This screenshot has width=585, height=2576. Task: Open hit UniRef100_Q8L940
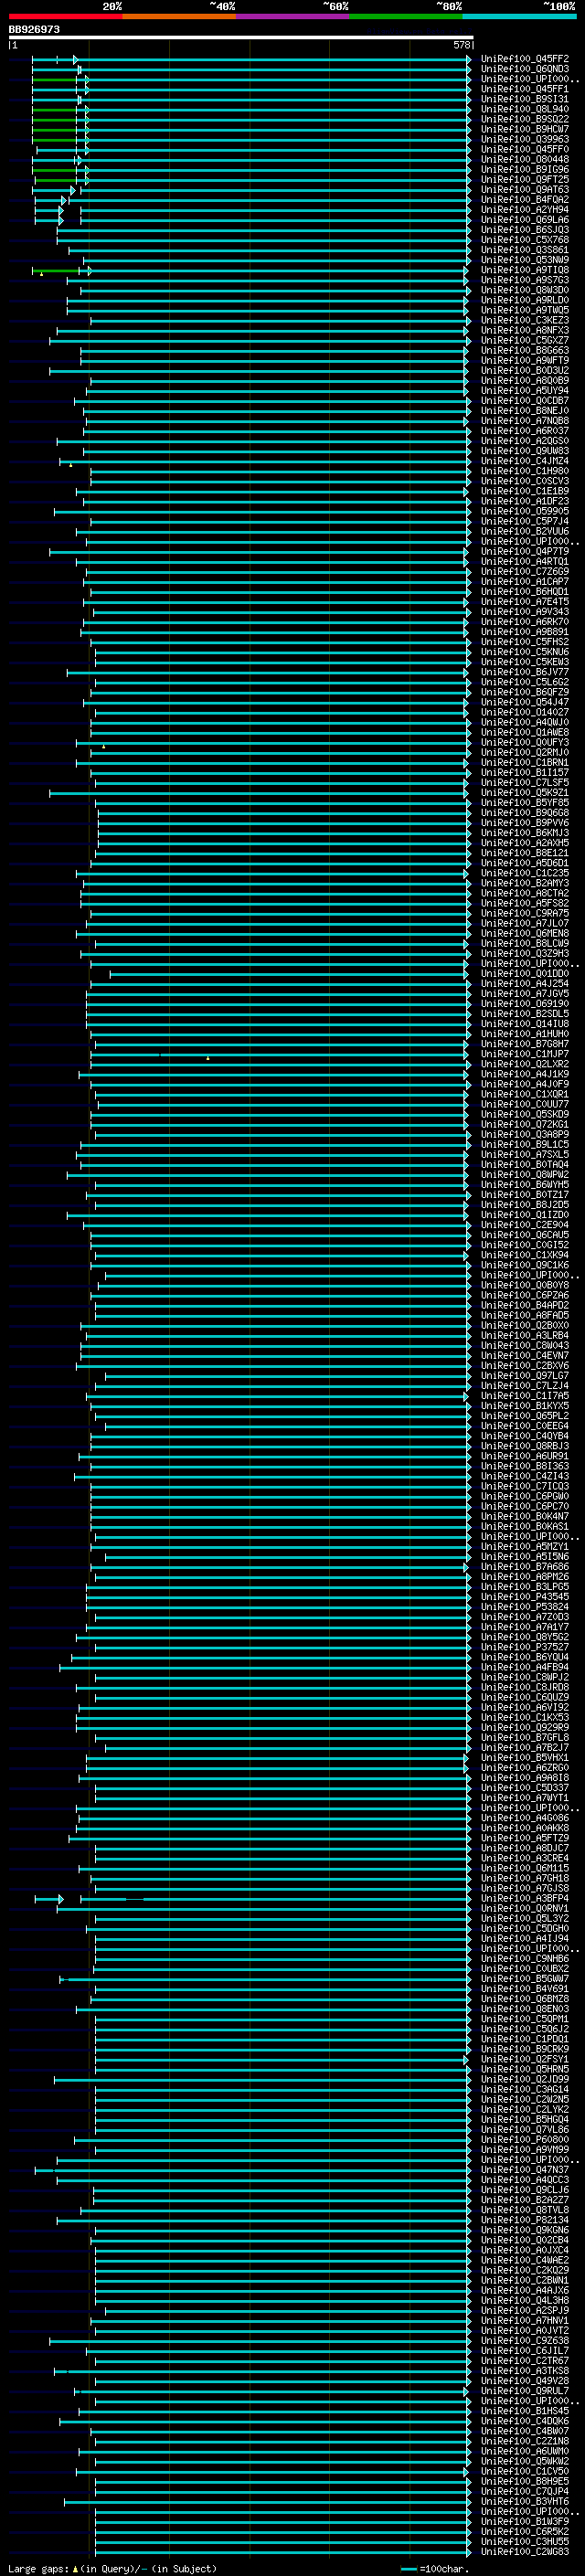click(525, 109)
